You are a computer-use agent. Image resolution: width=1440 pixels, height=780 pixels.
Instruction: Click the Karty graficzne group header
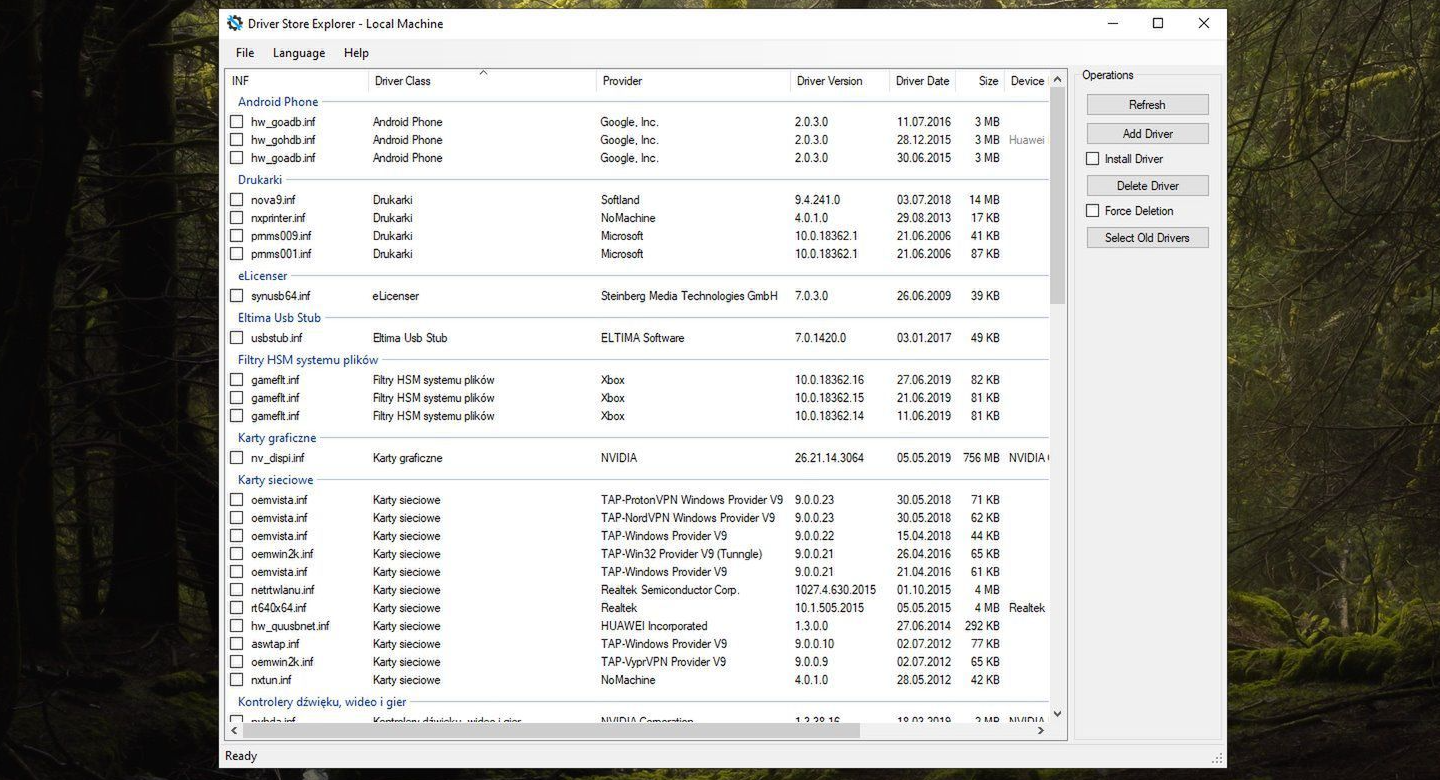pos(277,438)
